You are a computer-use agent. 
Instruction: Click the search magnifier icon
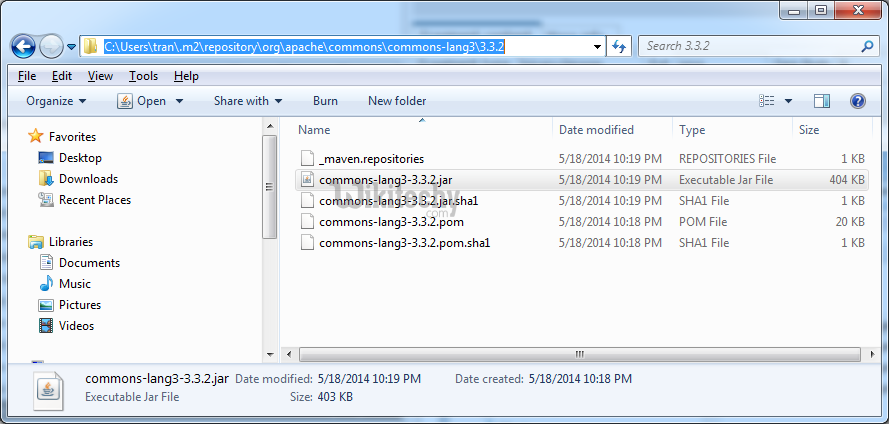click(x=866, y=46)
